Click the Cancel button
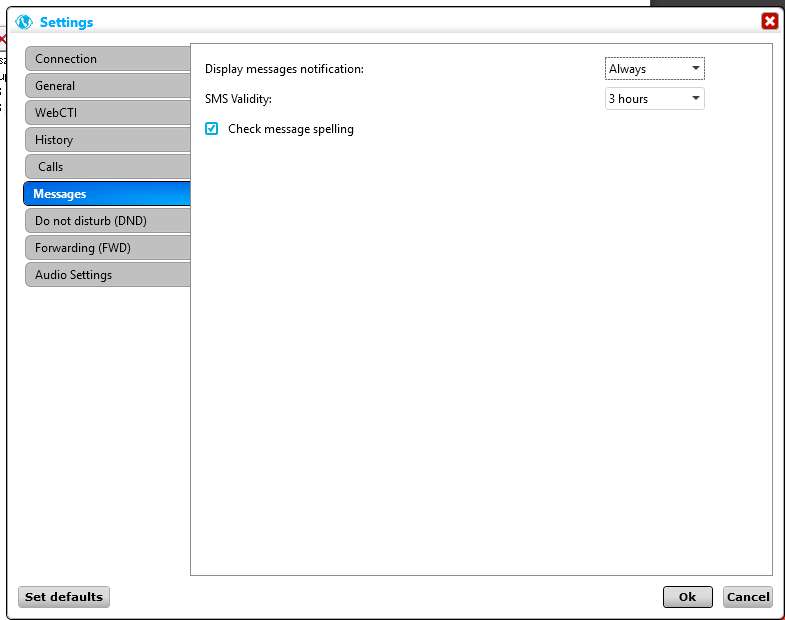785x620 pixels. [747, 597]
